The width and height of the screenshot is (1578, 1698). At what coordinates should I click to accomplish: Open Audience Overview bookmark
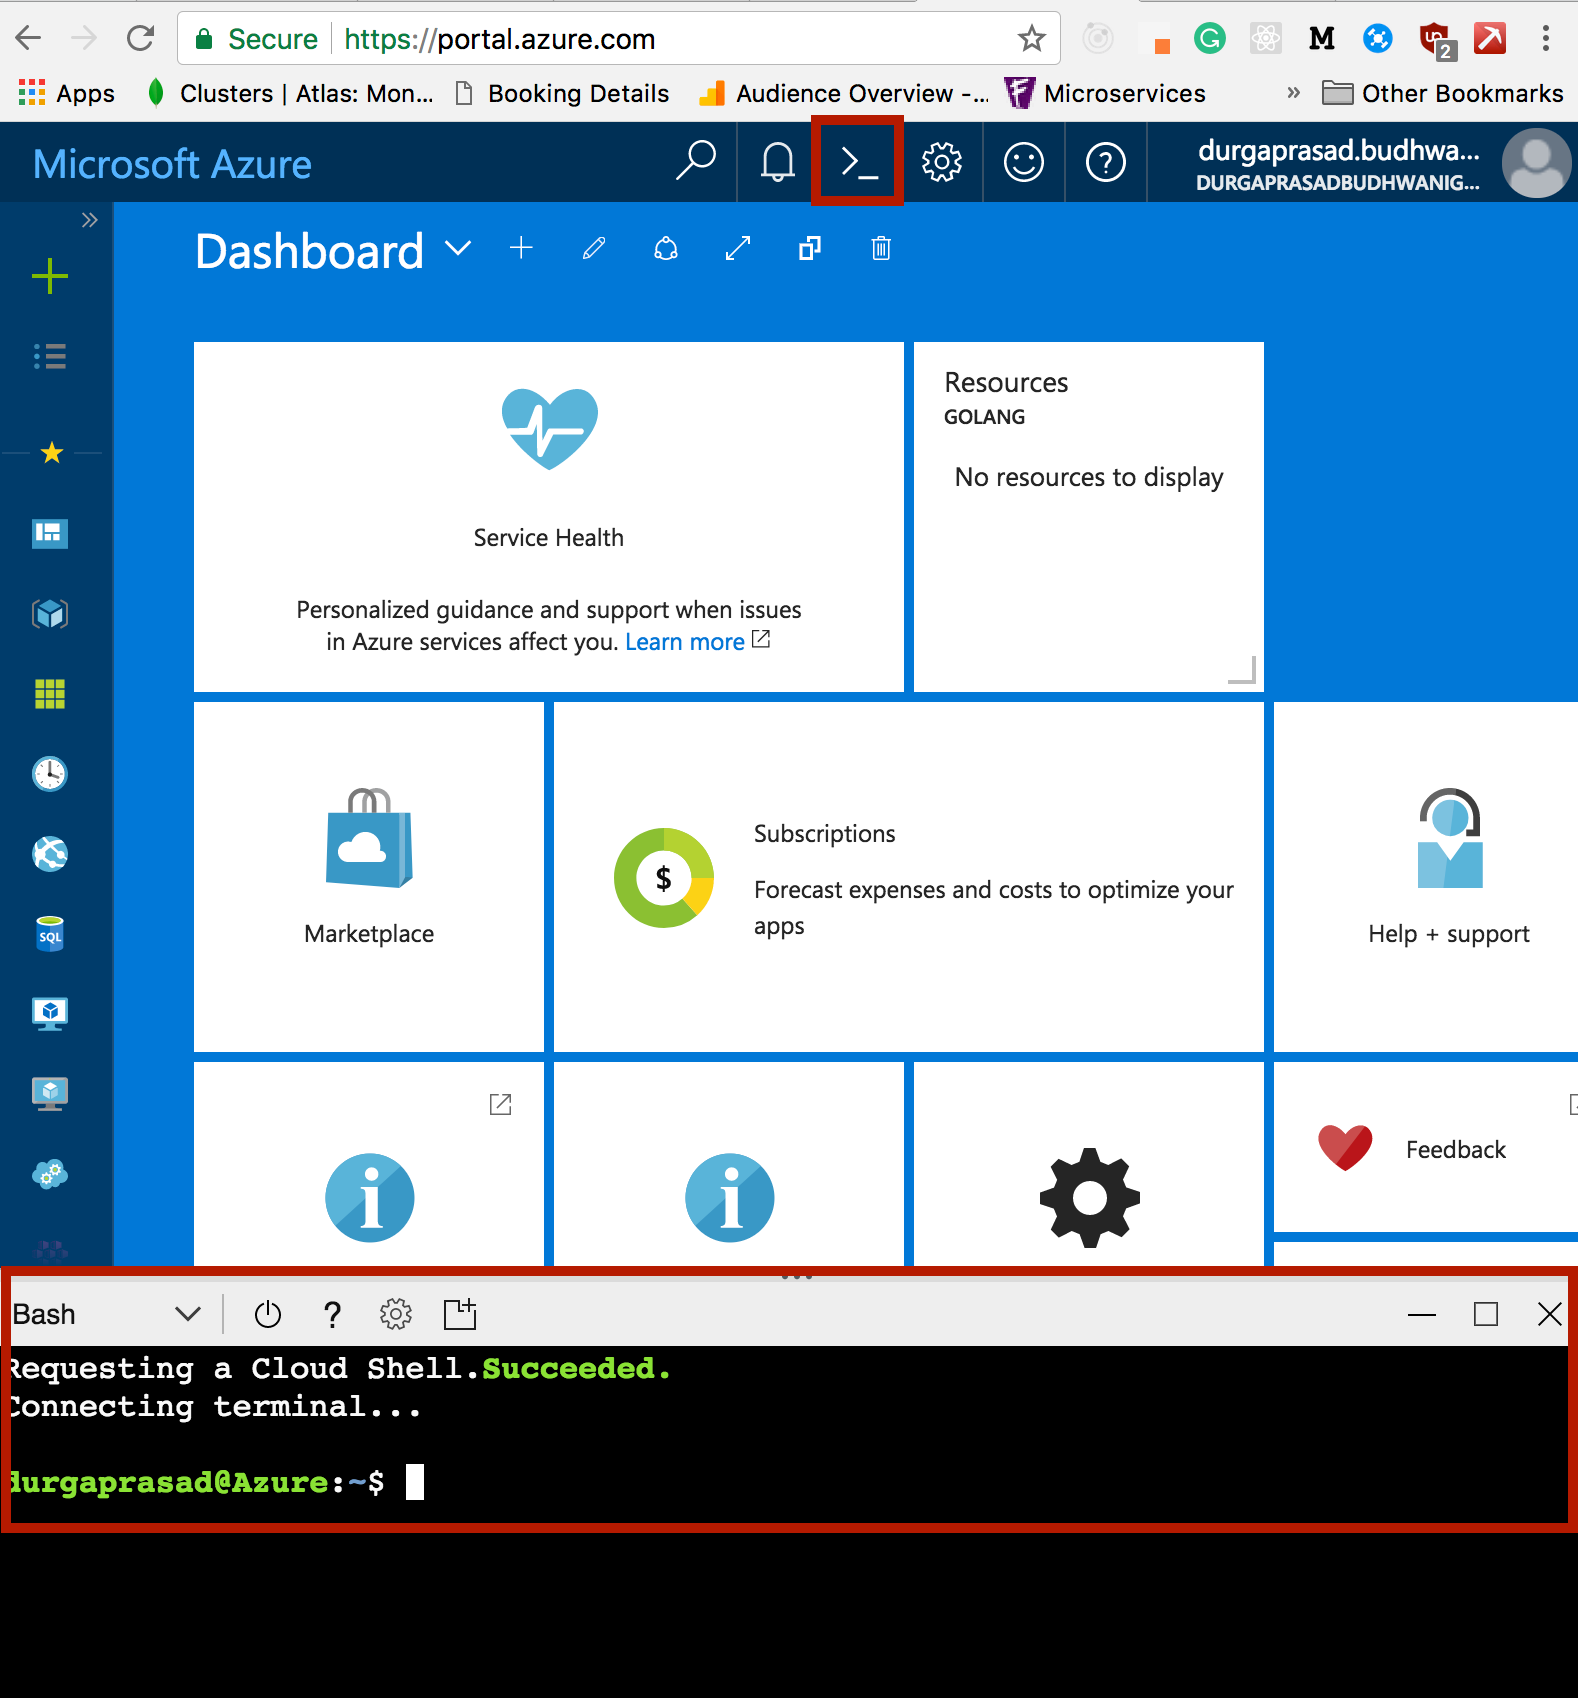(845, 93)
